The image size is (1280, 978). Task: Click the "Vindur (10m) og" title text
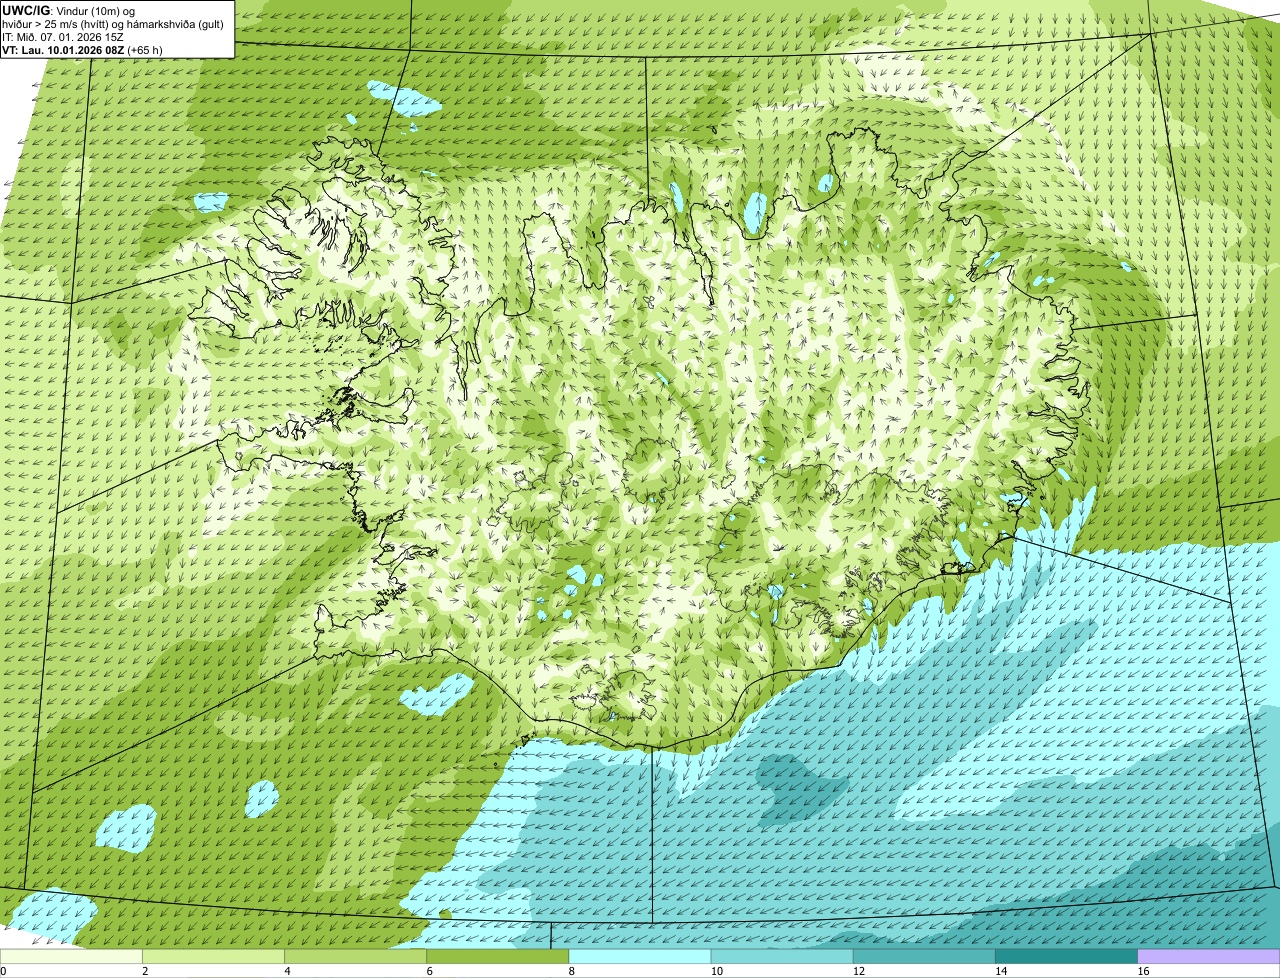(95, 10)
